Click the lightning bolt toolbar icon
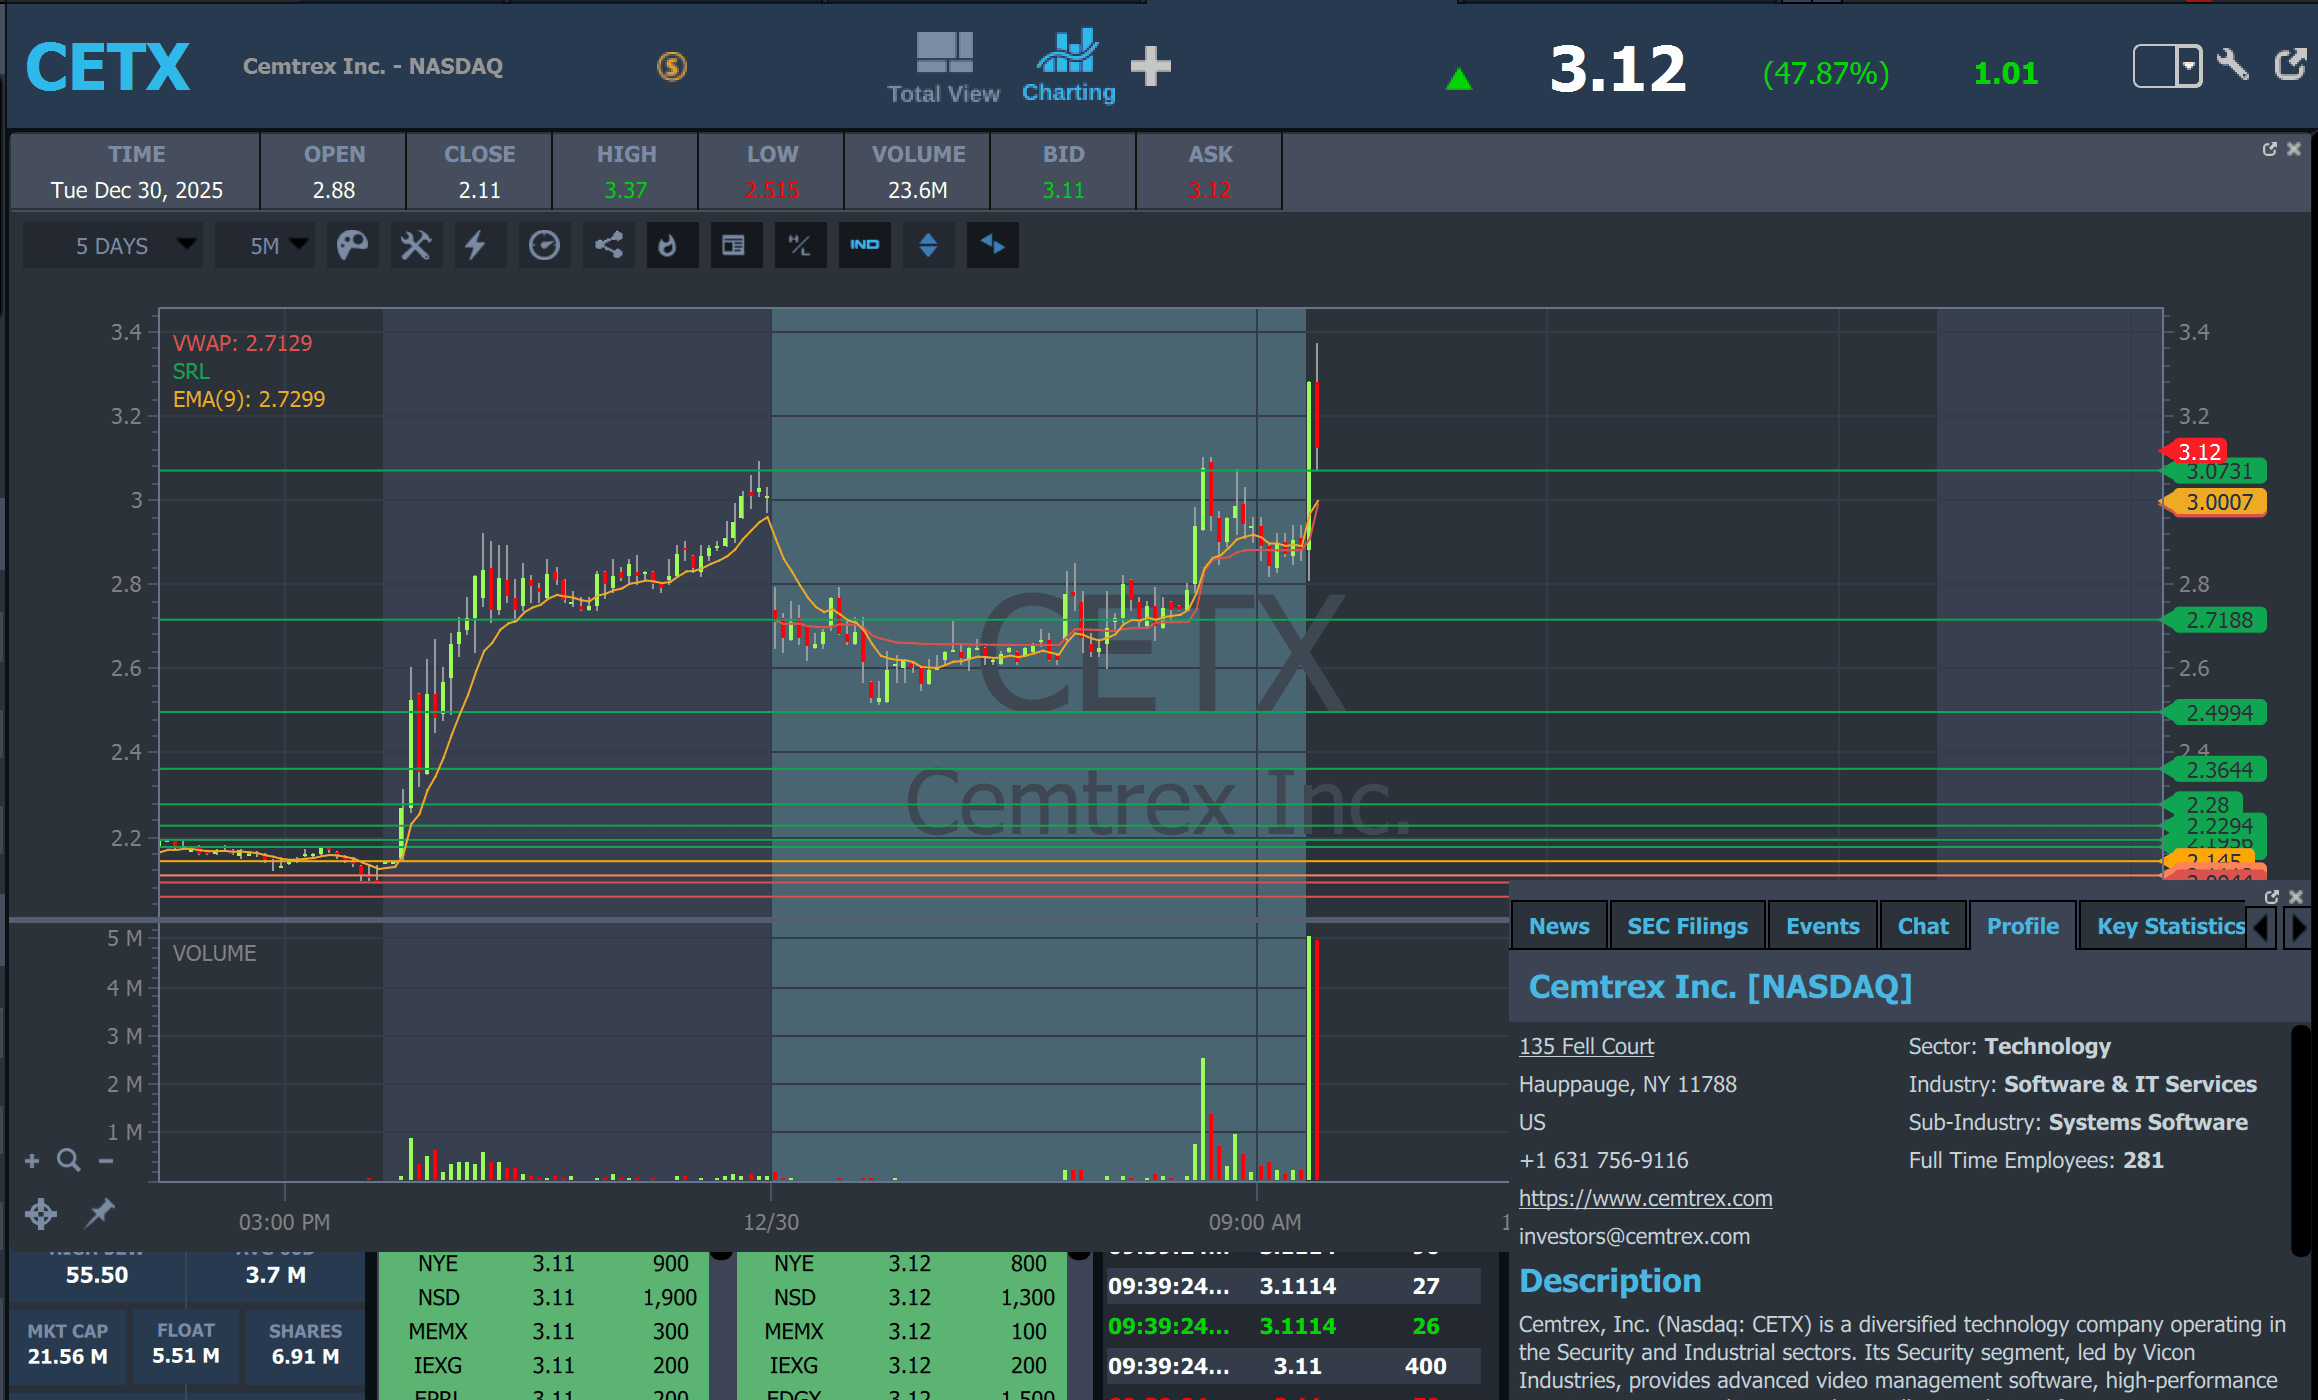The image size is (2318, 1400). [x=476, y=245]
